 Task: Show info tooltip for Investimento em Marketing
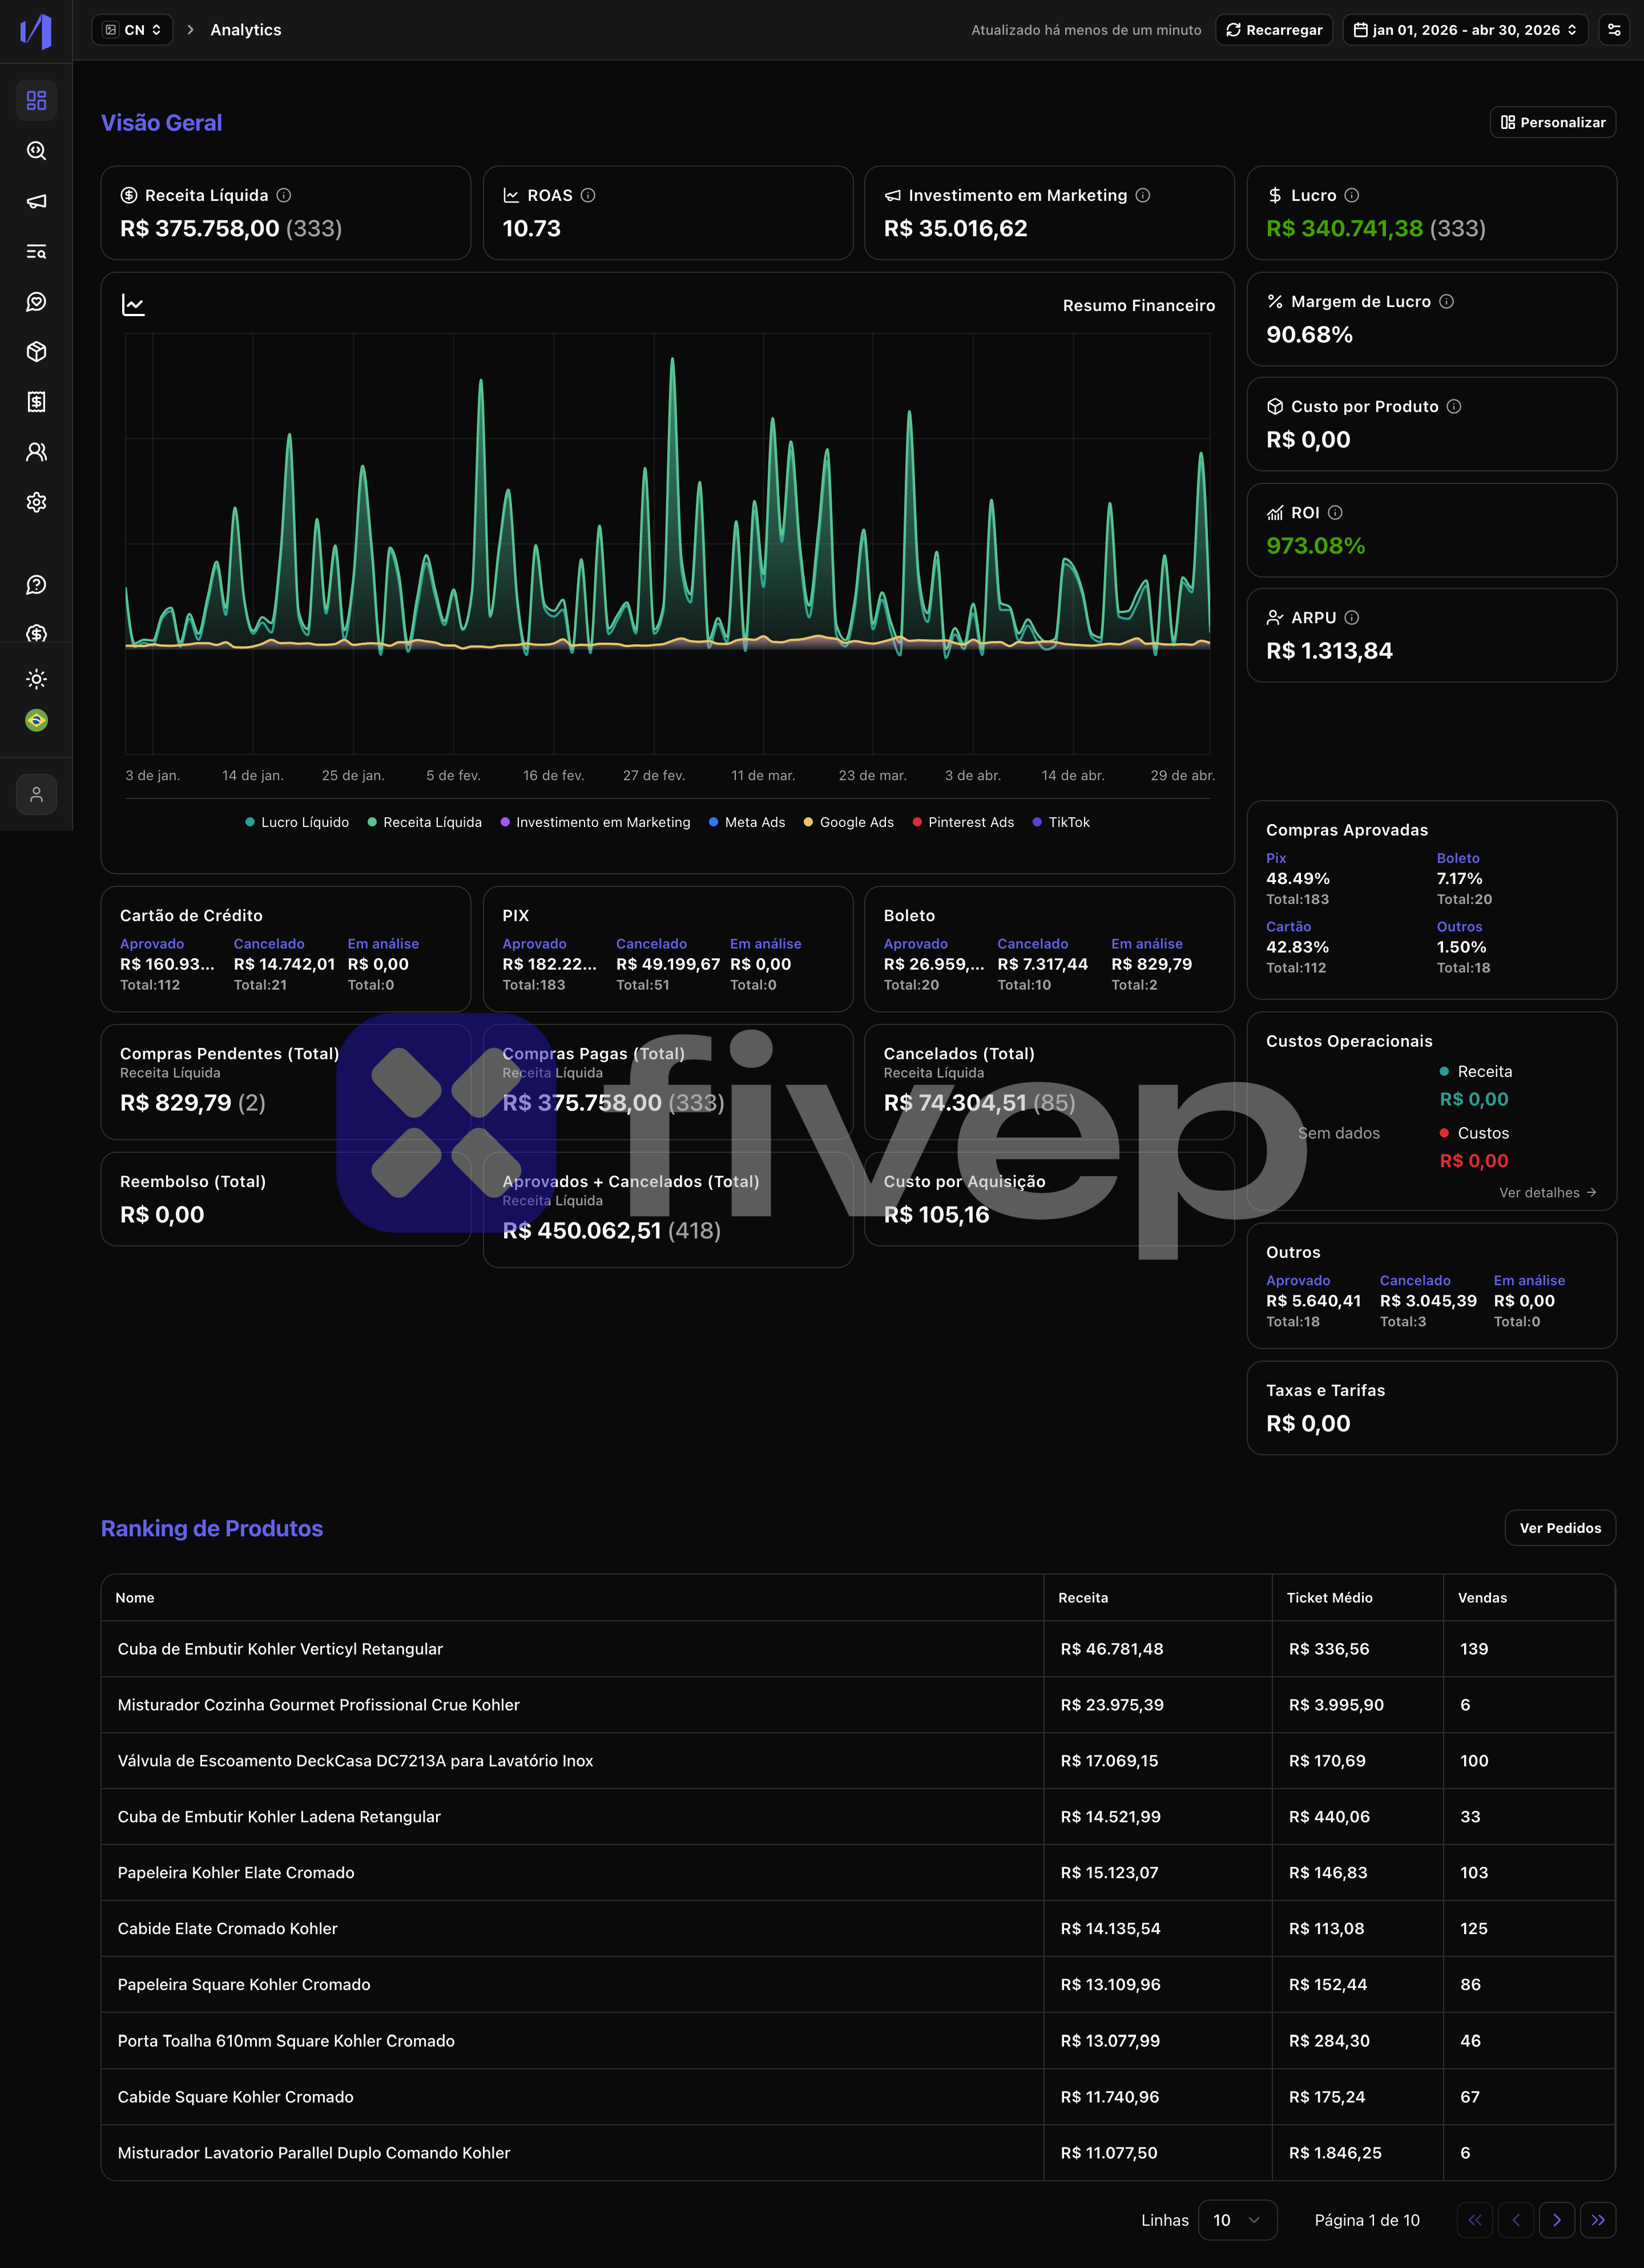1143,195
